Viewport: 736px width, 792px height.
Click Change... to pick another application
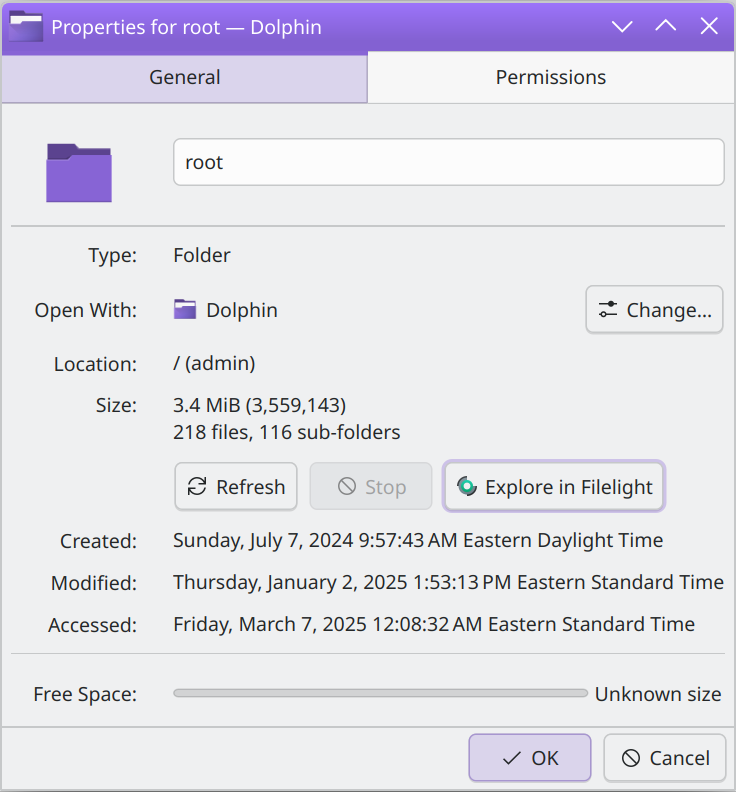[654, 310]
